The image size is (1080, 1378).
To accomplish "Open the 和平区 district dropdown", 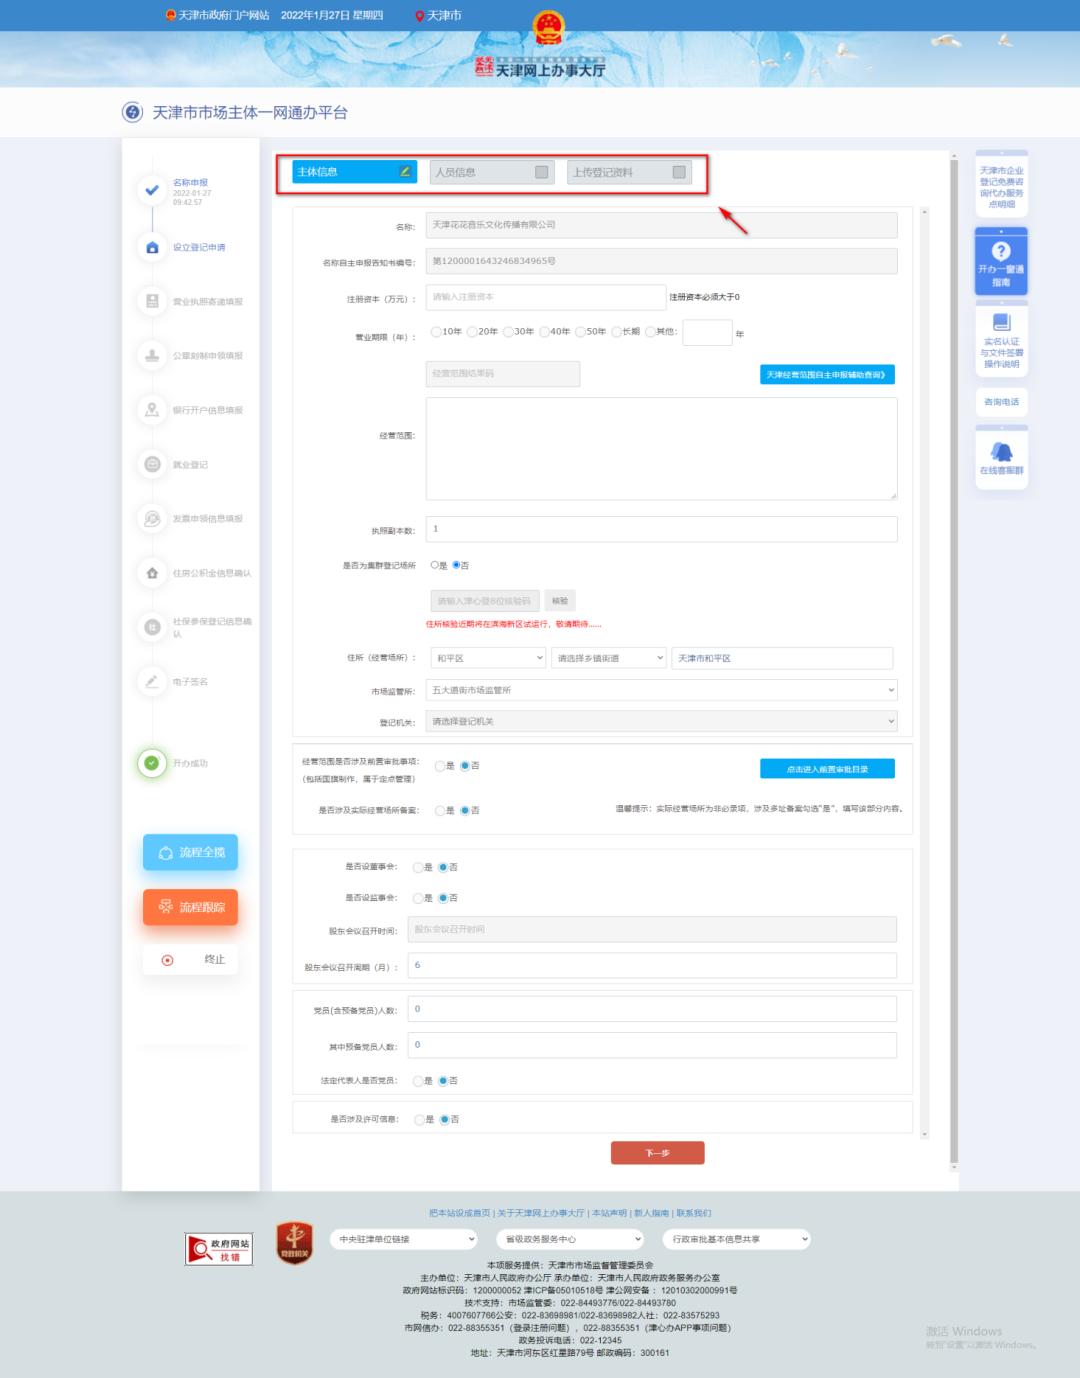I will (x=488, y=658).
